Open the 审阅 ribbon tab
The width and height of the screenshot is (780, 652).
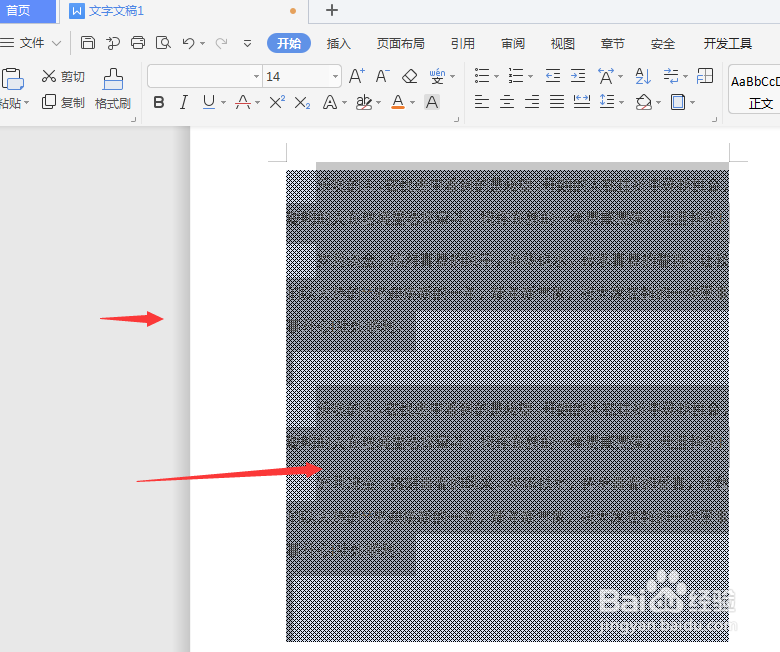513,43
